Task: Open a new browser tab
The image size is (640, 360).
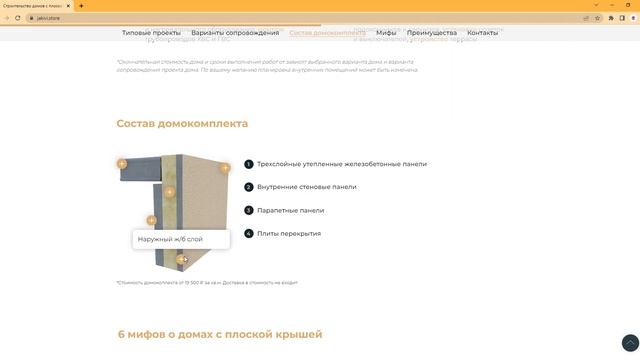Action: (81, 6)
